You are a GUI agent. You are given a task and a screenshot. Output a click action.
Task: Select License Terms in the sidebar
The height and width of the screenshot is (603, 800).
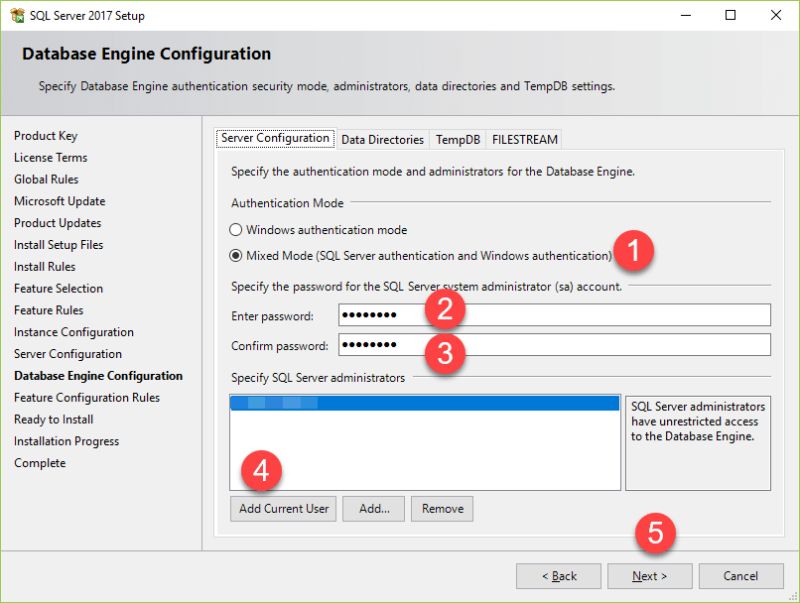(50, 157)
